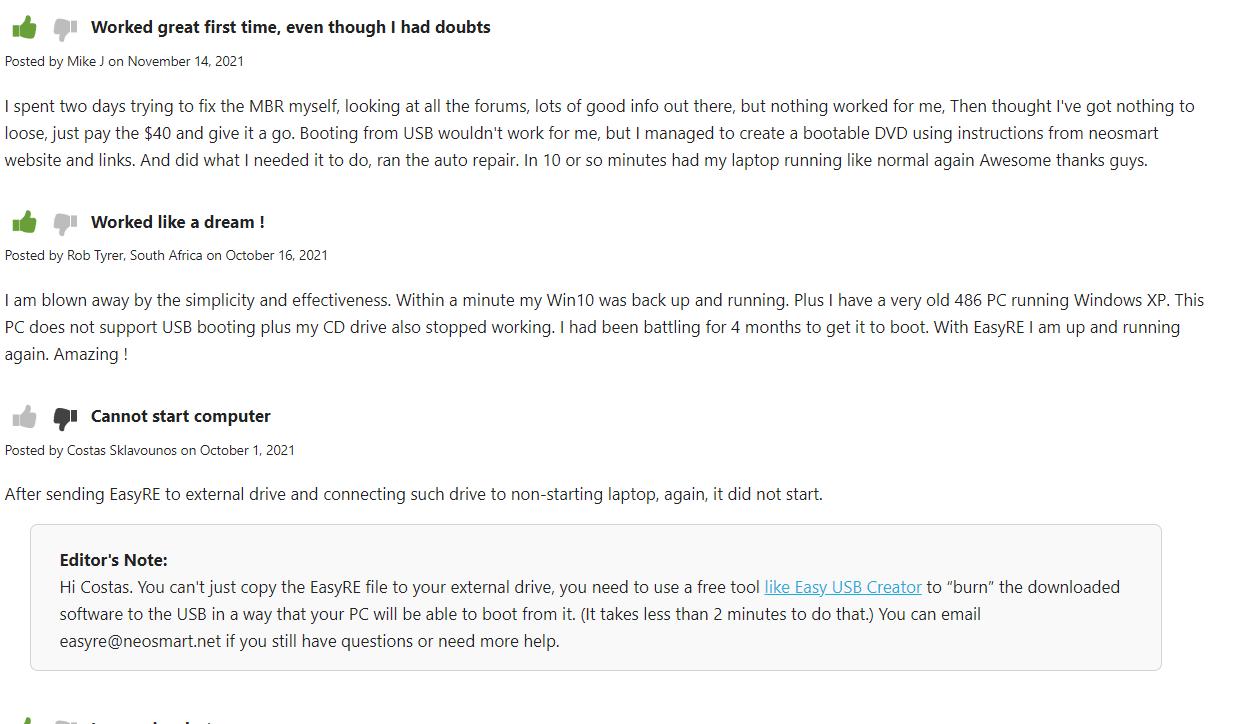Click thumbs up on 'Cannot start computer' review
This screenshot has height=724, width=1248.
click(25, 416)
